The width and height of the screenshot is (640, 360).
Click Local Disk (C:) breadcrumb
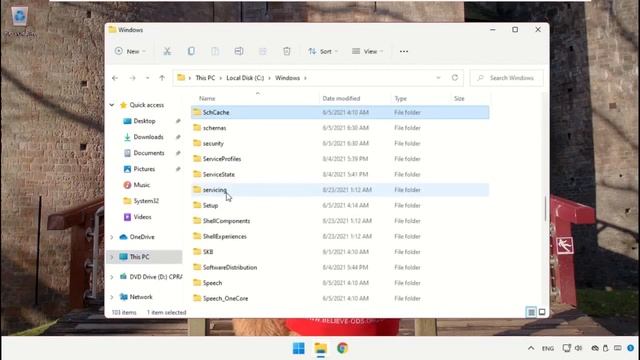coord(245,78)
